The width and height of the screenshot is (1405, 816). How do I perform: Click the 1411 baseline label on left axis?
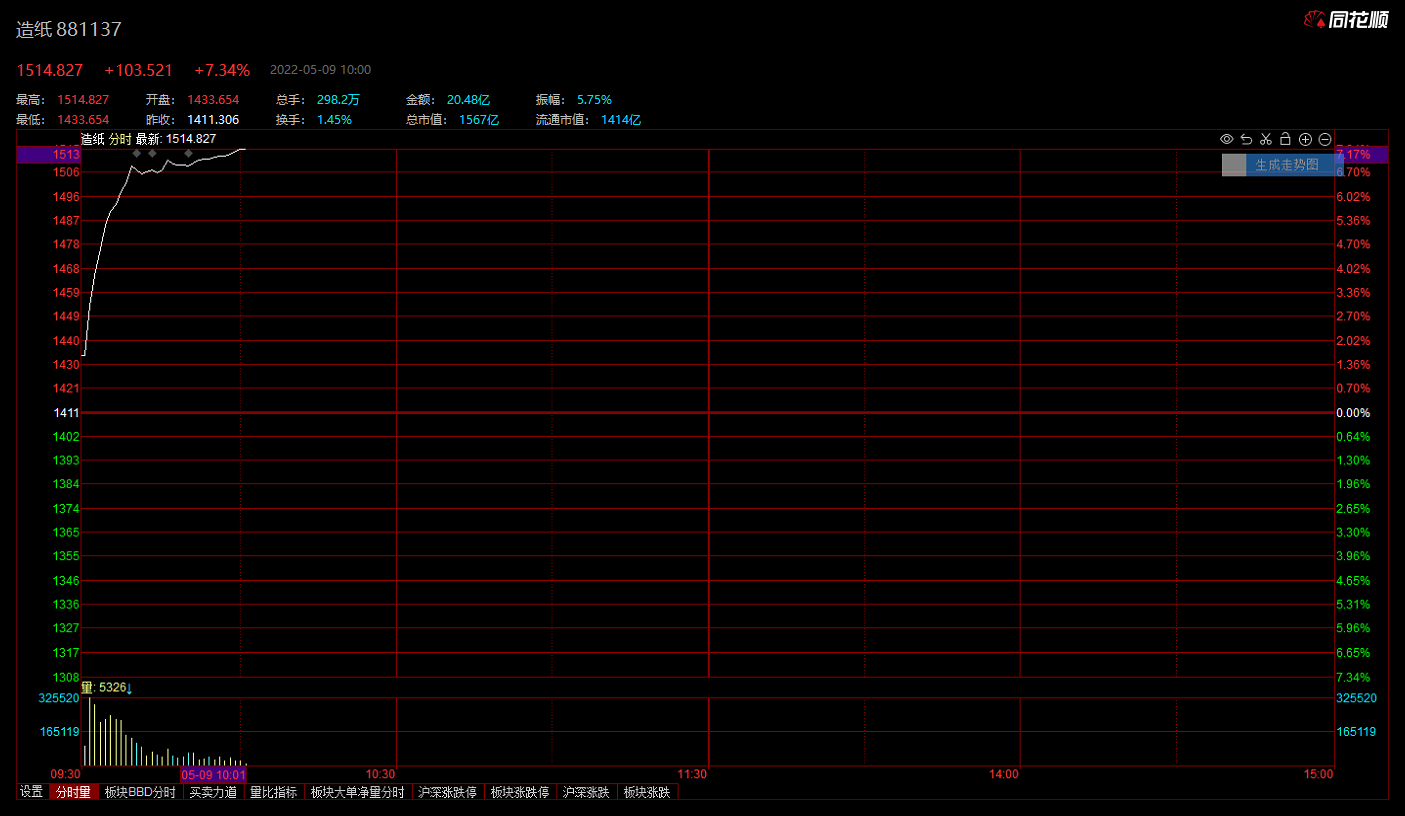point(66,413)
